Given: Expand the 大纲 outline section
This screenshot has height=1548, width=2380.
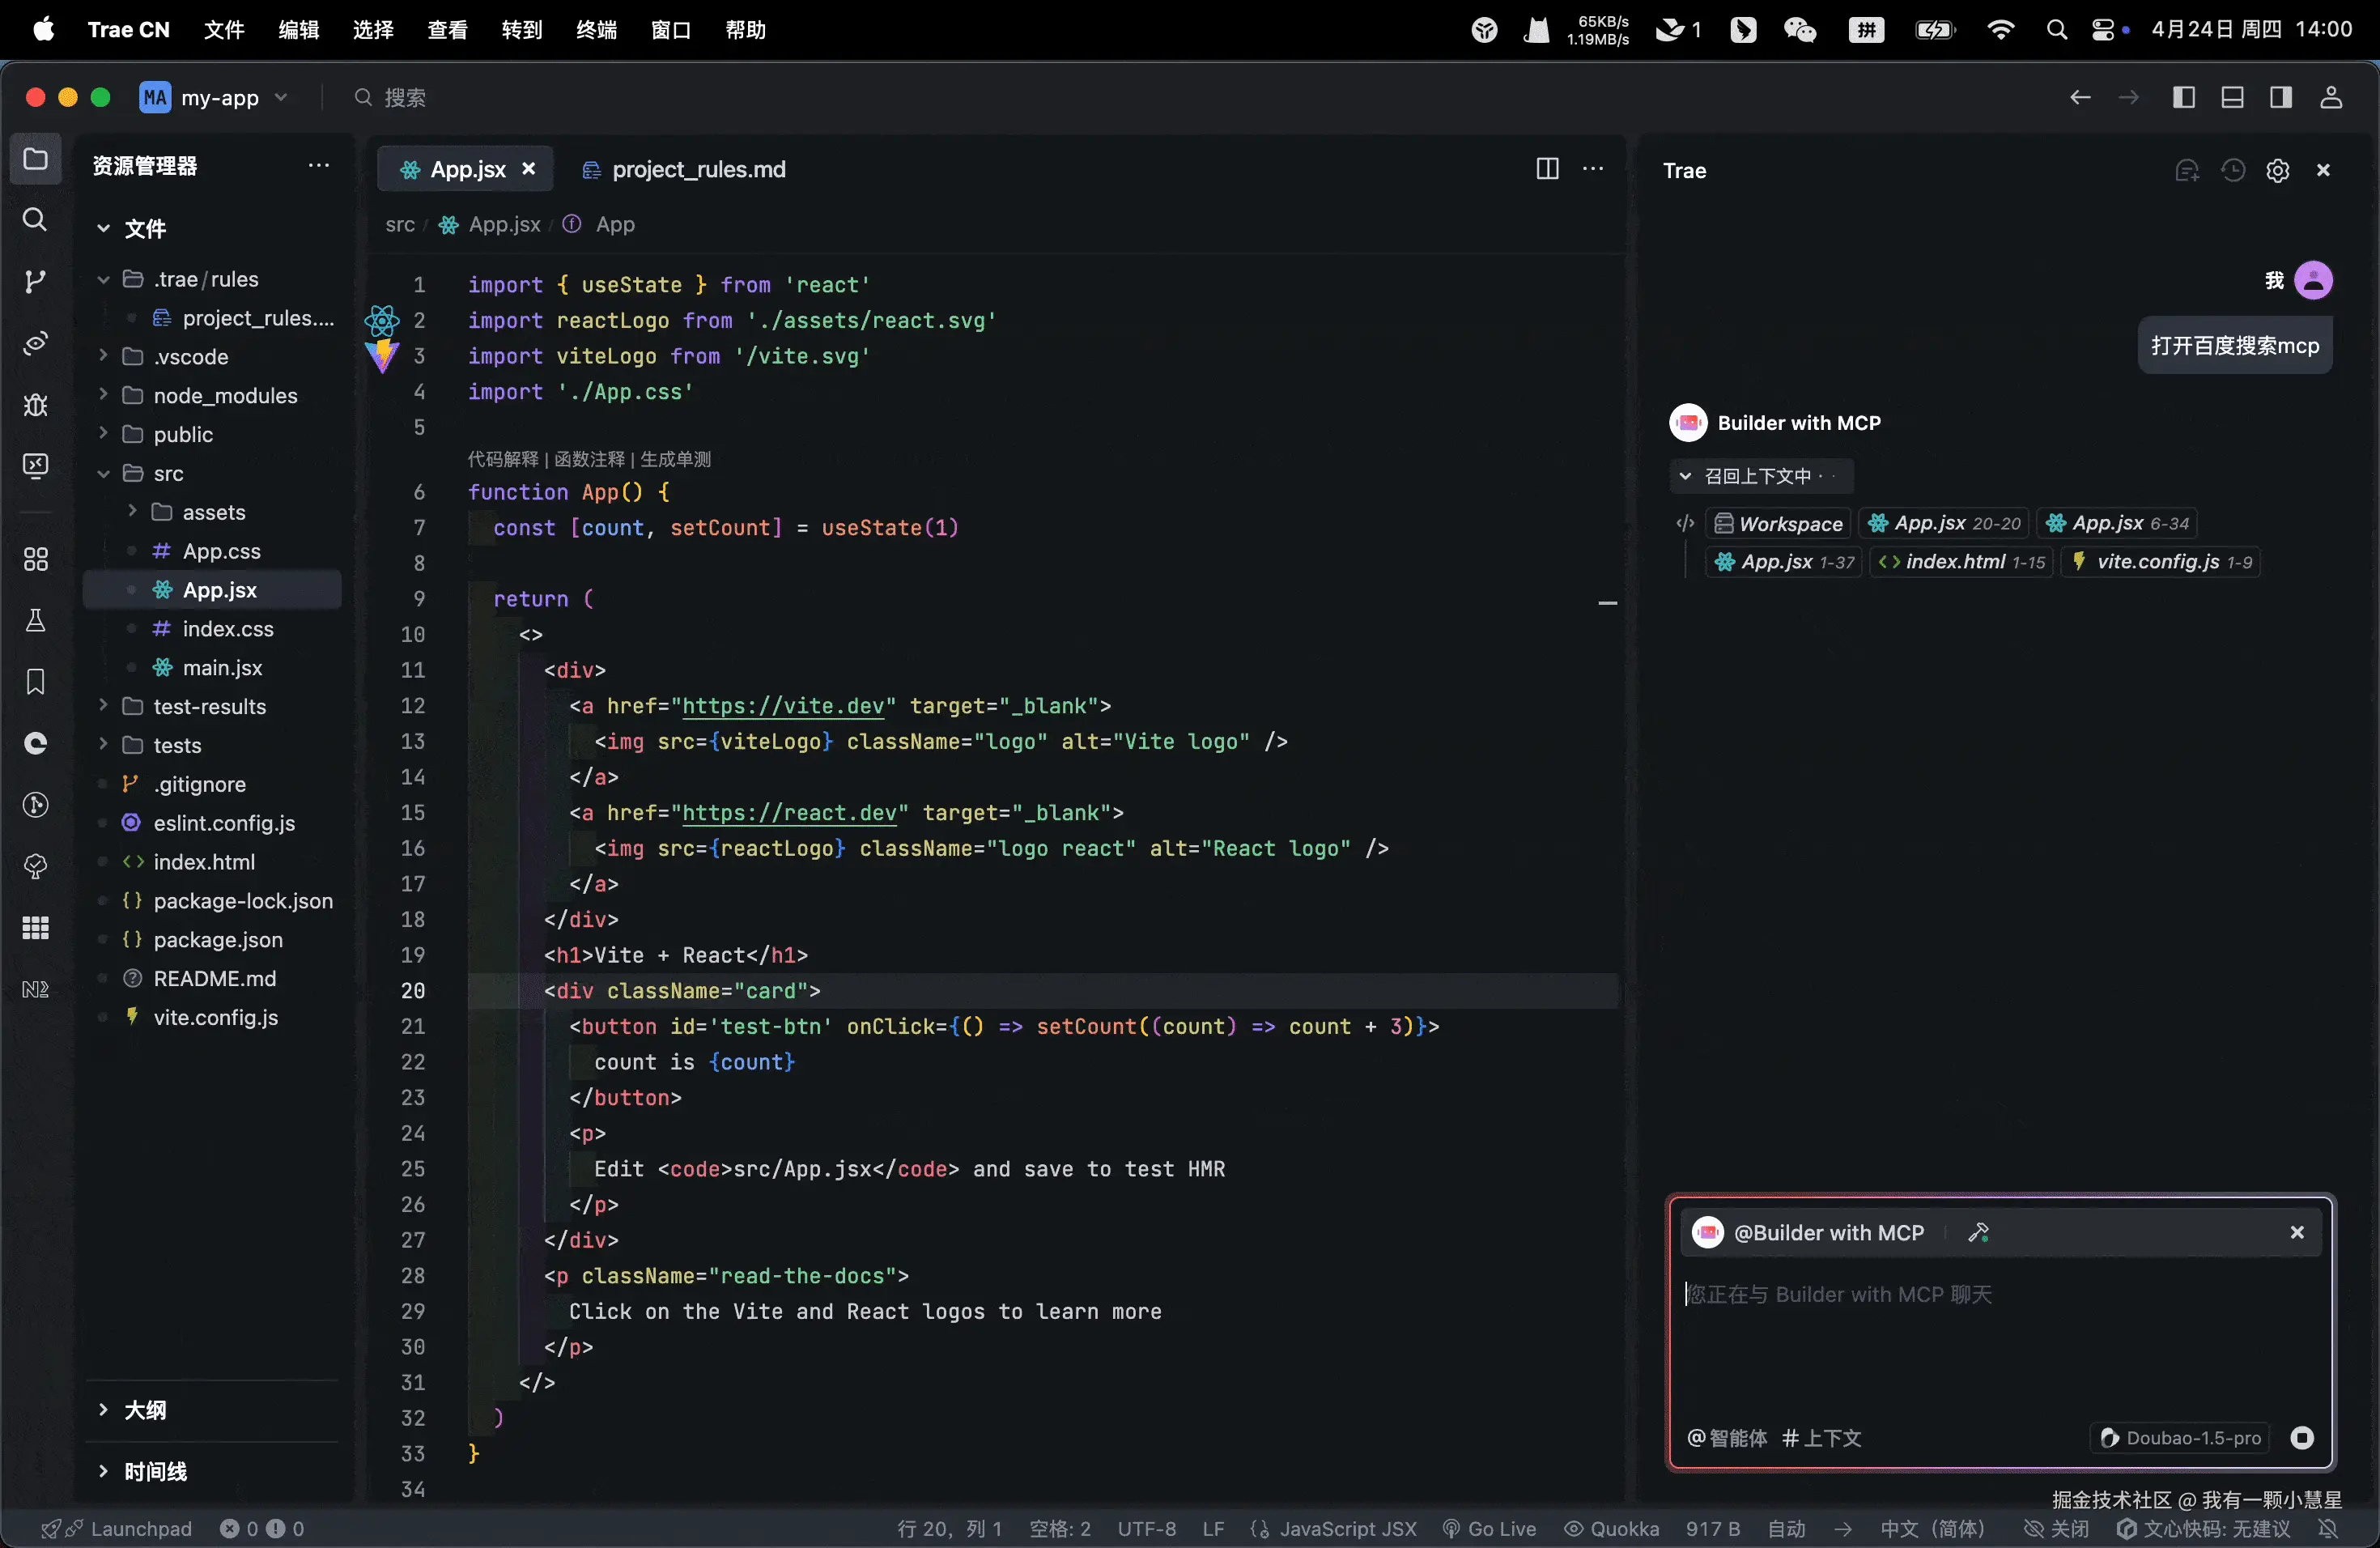Looking at the screenshot, I should [x=145, y=1410].
